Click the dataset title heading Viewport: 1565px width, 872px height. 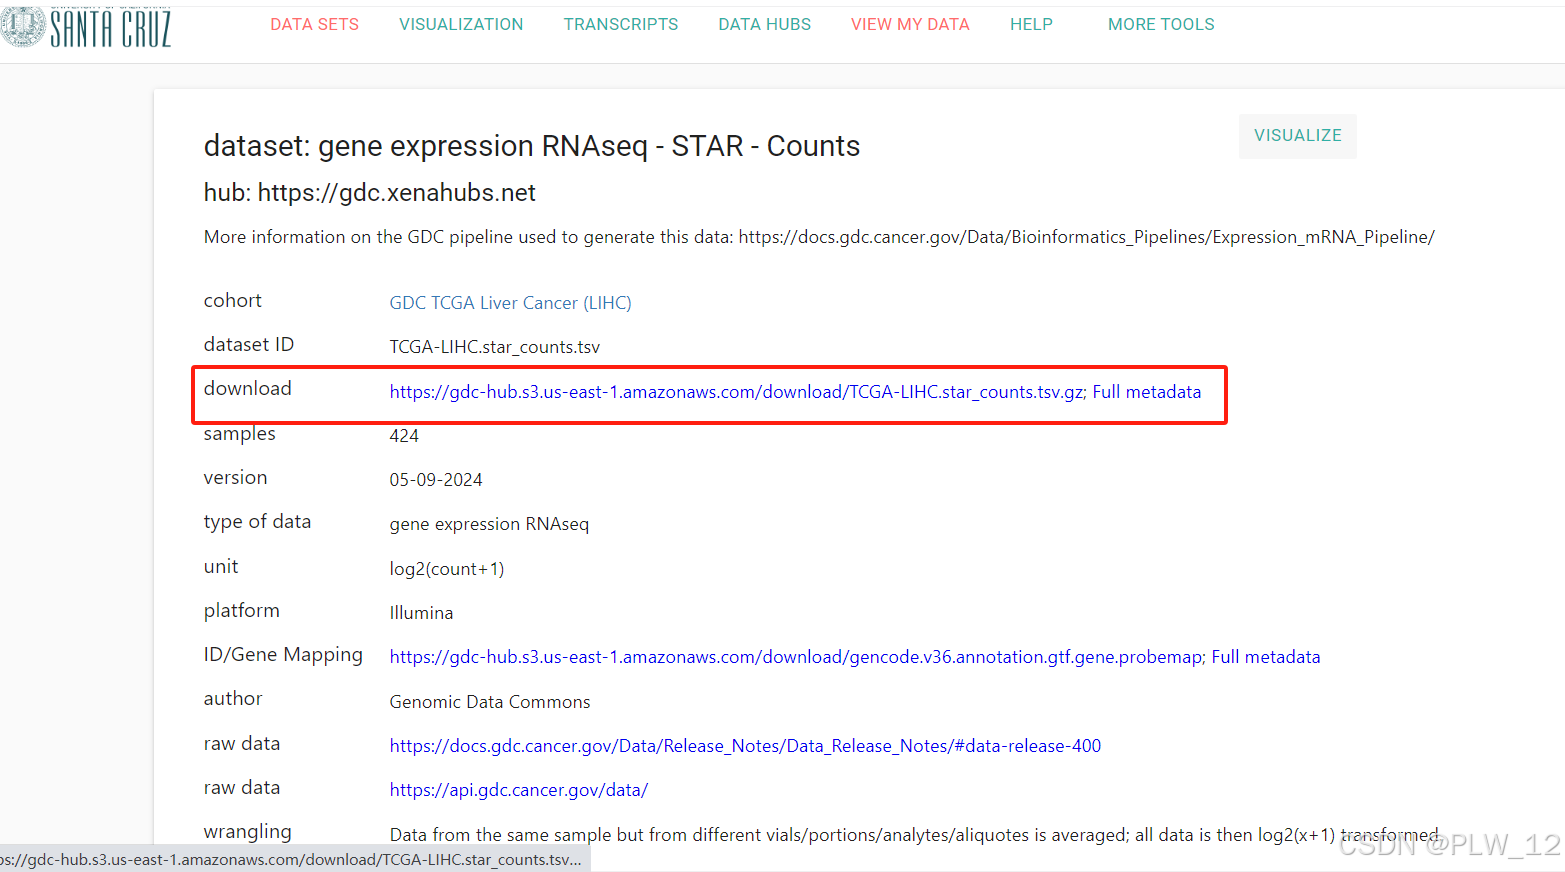point(532,146)
